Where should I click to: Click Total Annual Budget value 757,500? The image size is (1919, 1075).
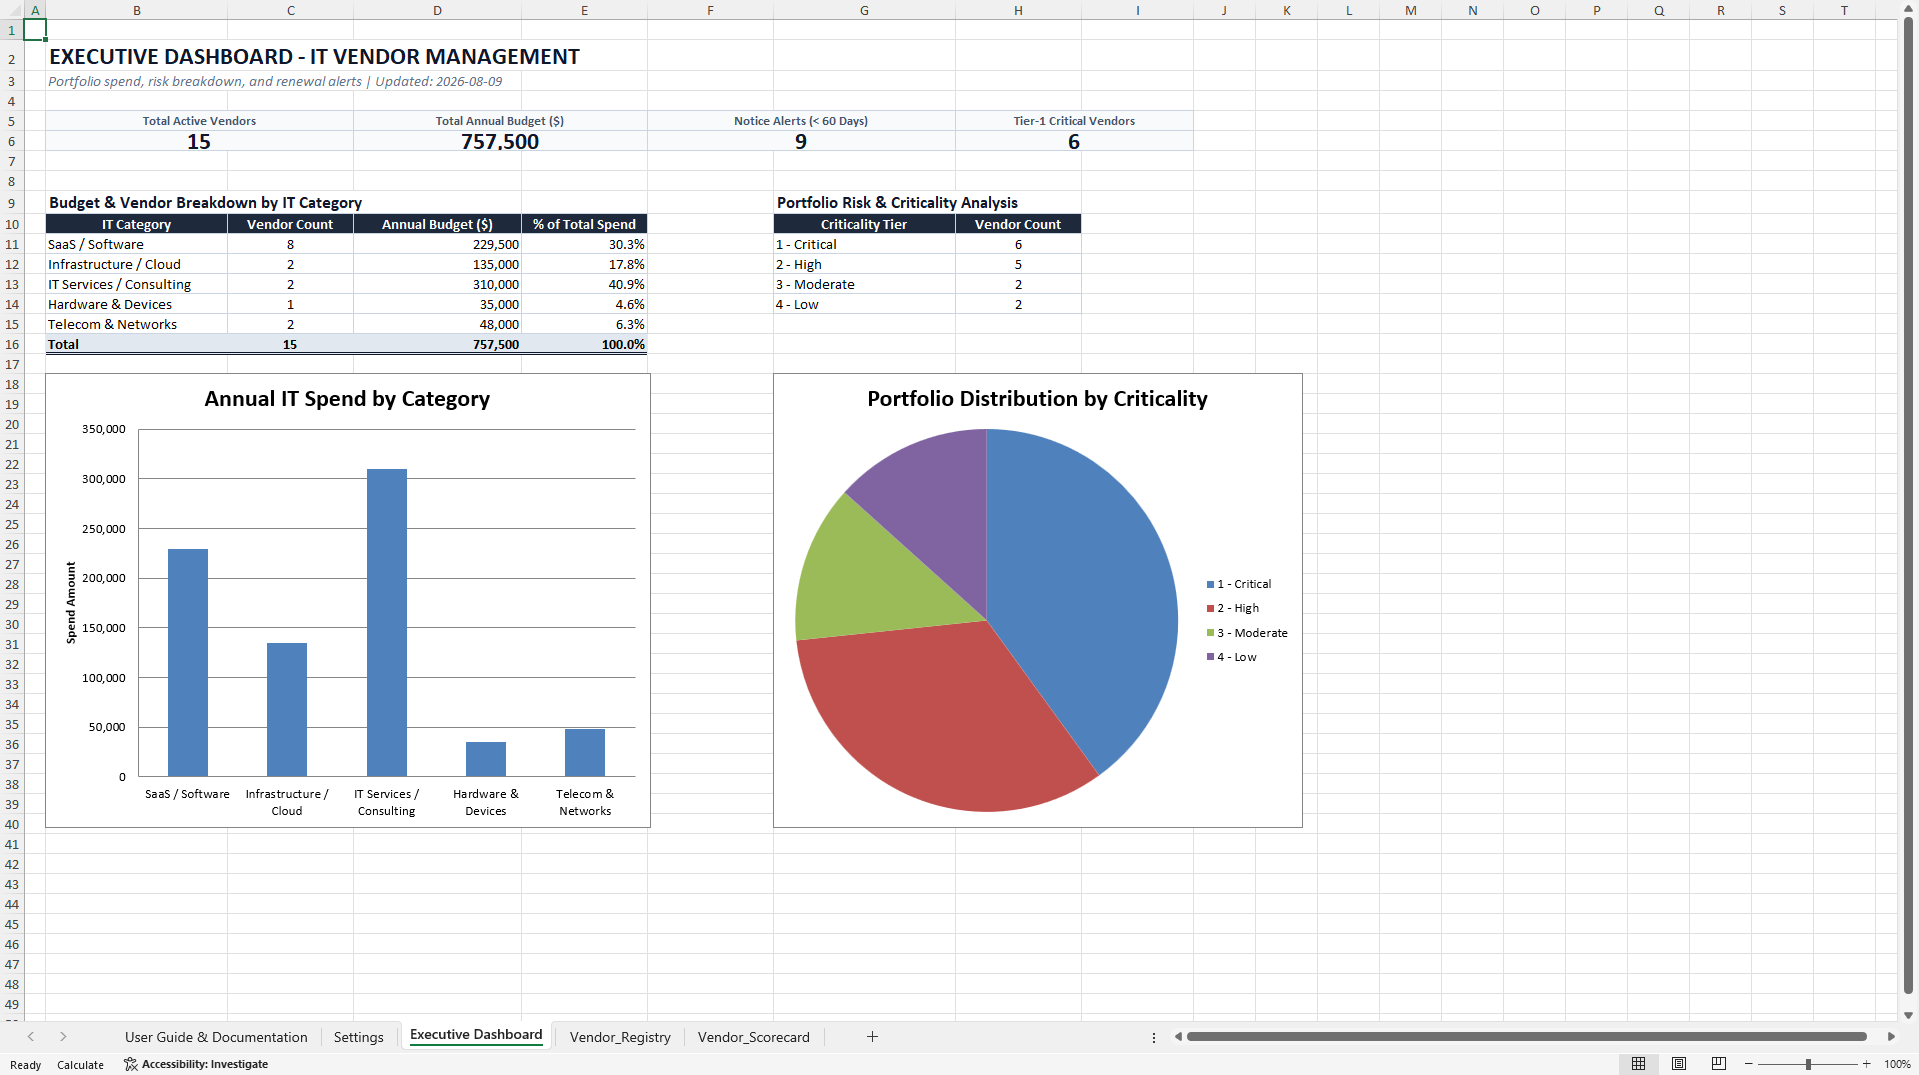[500, 142]
